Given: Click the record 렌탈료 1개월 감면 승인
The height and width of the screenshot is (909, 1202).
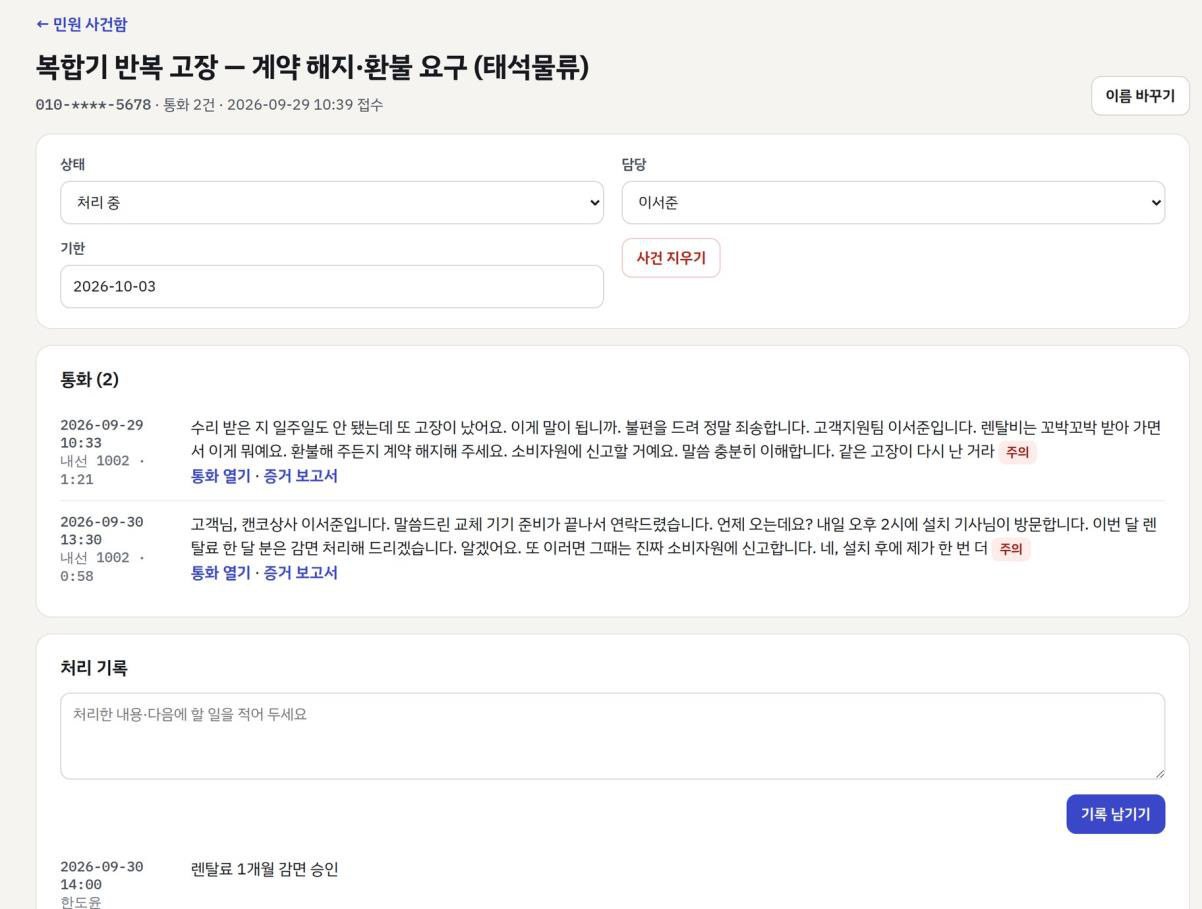Looking at the screenshot, I should [265, 869].
